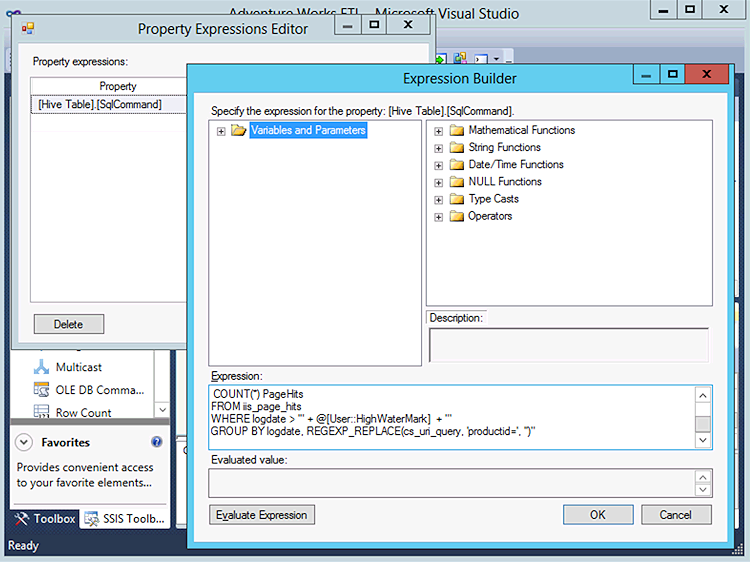Click Visual Studio toolbar dropdown arrow
This screenshot has width=750, height=562.
pos(496,59)
